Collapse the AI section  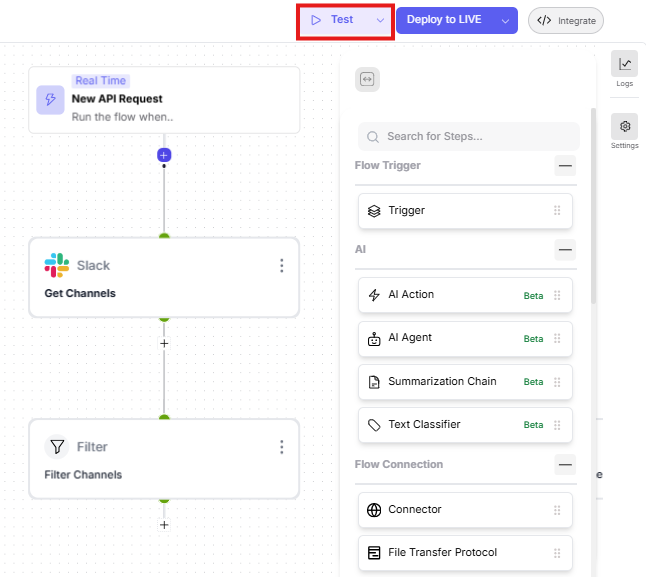[565, 249]
